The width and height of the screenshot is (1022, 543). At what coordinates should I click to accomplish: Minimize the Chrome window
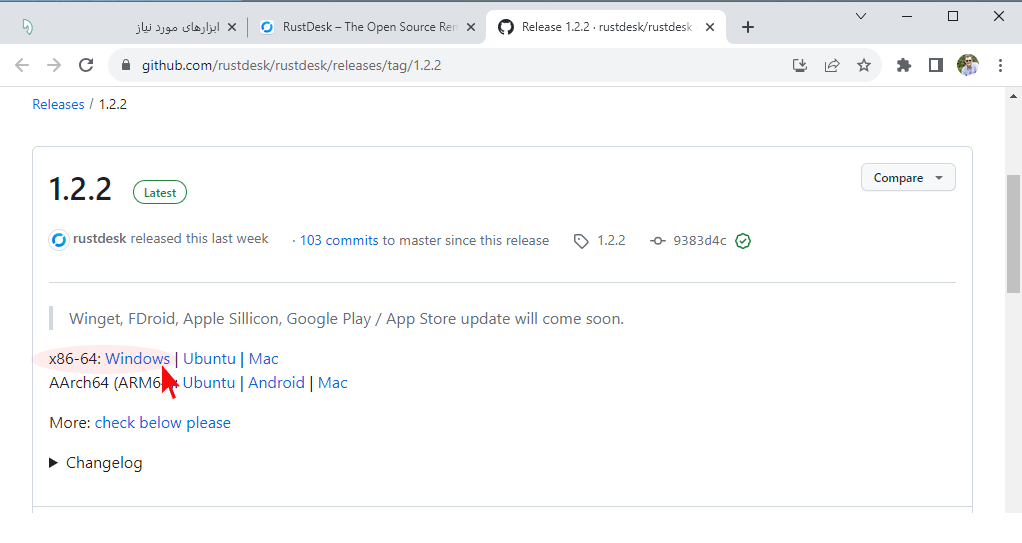click(x=907, y=16)
